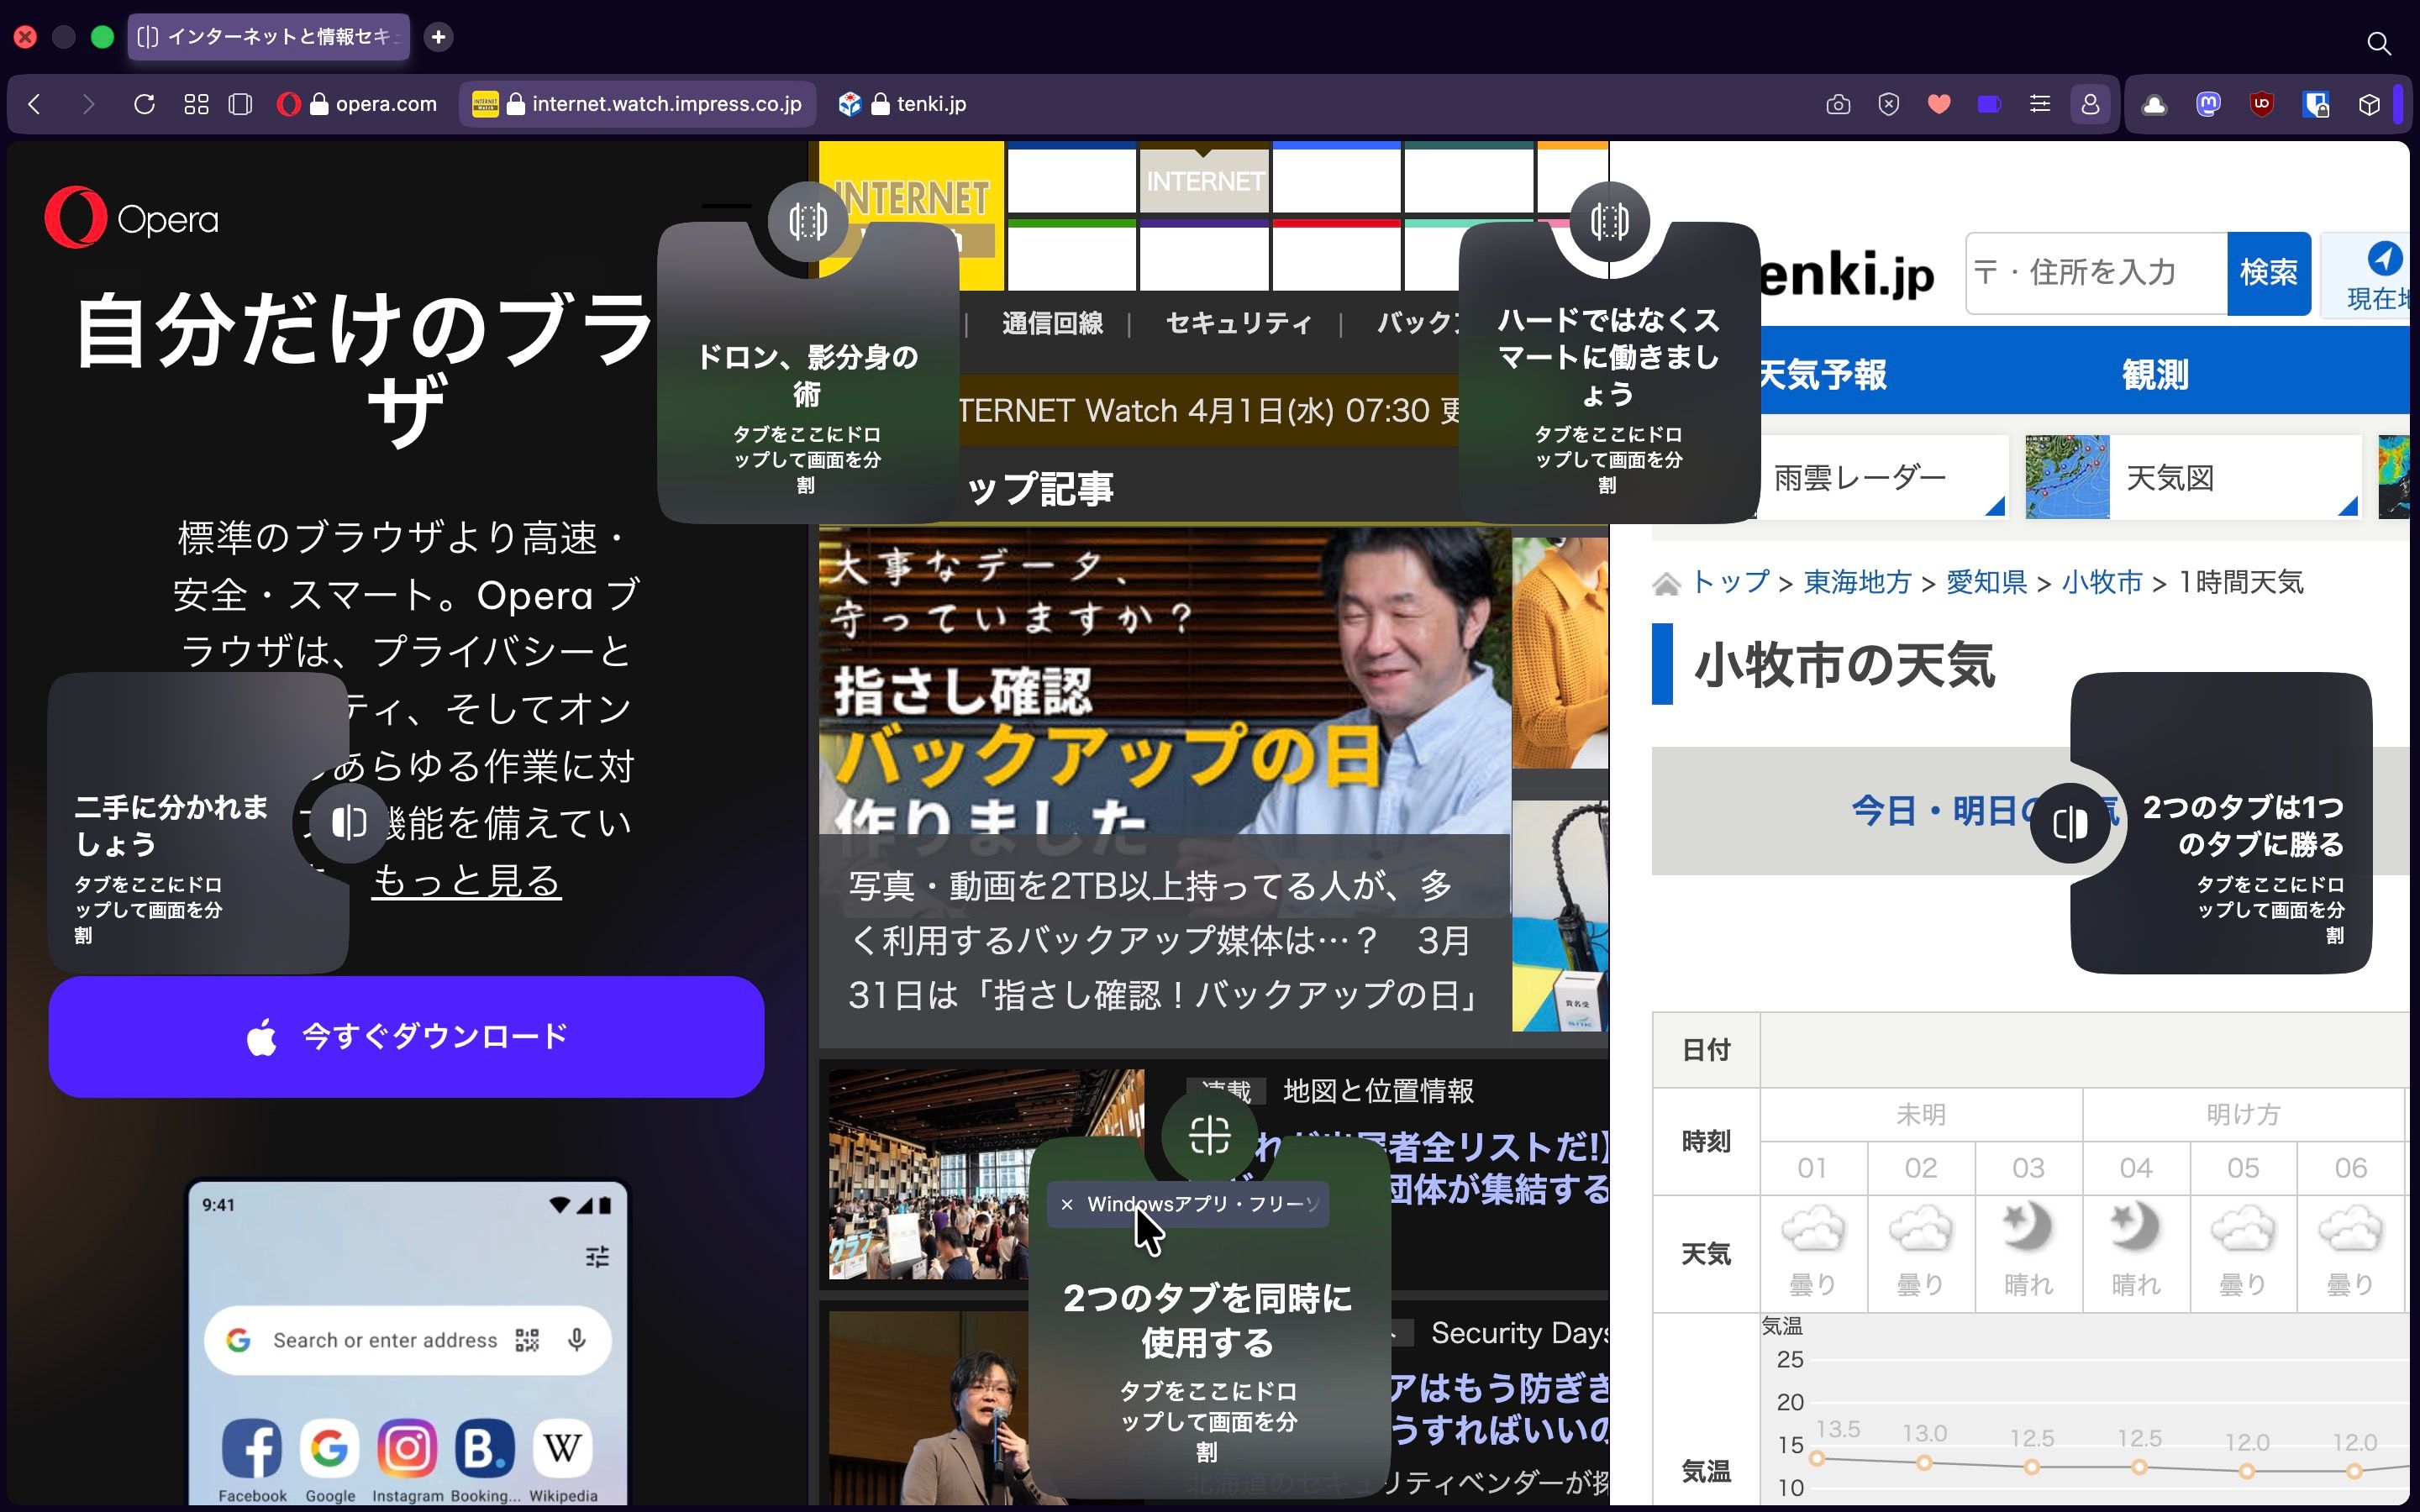This screenshot has width=2420, height=1512.
Task: Click Search or enter address in phone mockup
Action: pos(385,1340)
